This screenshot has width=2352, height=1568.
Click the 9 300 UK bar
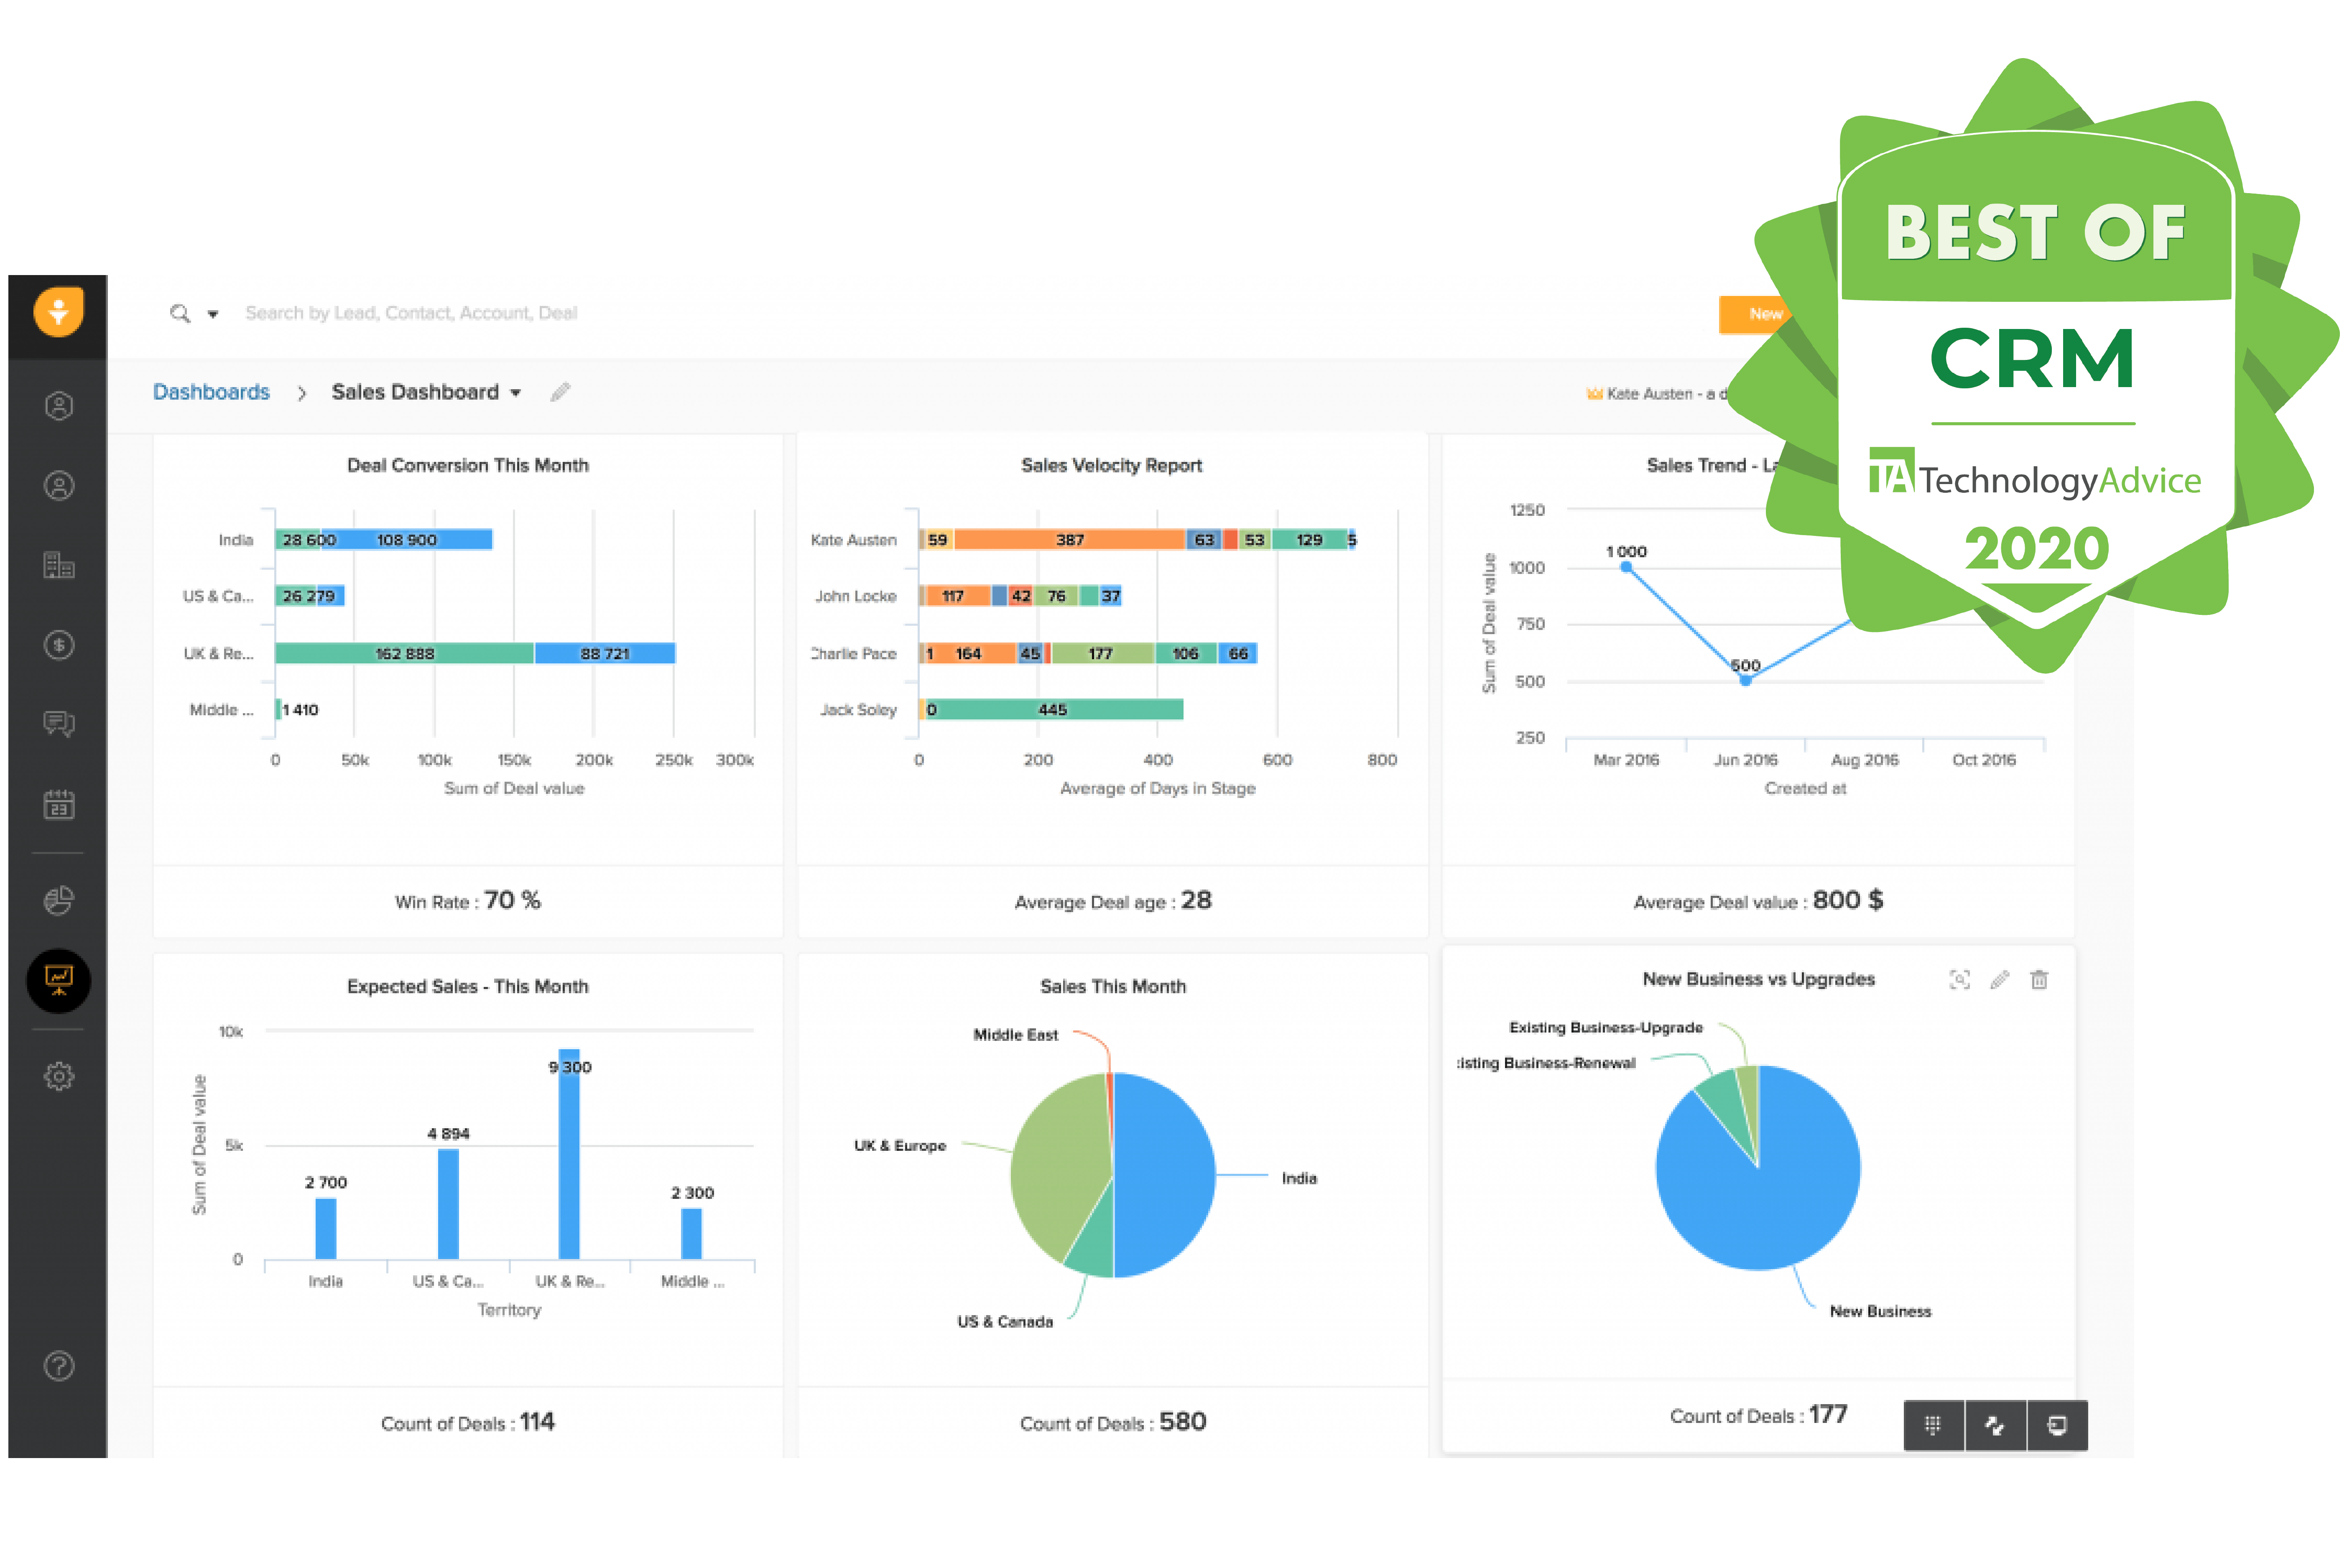click(x=569, y=1154)
